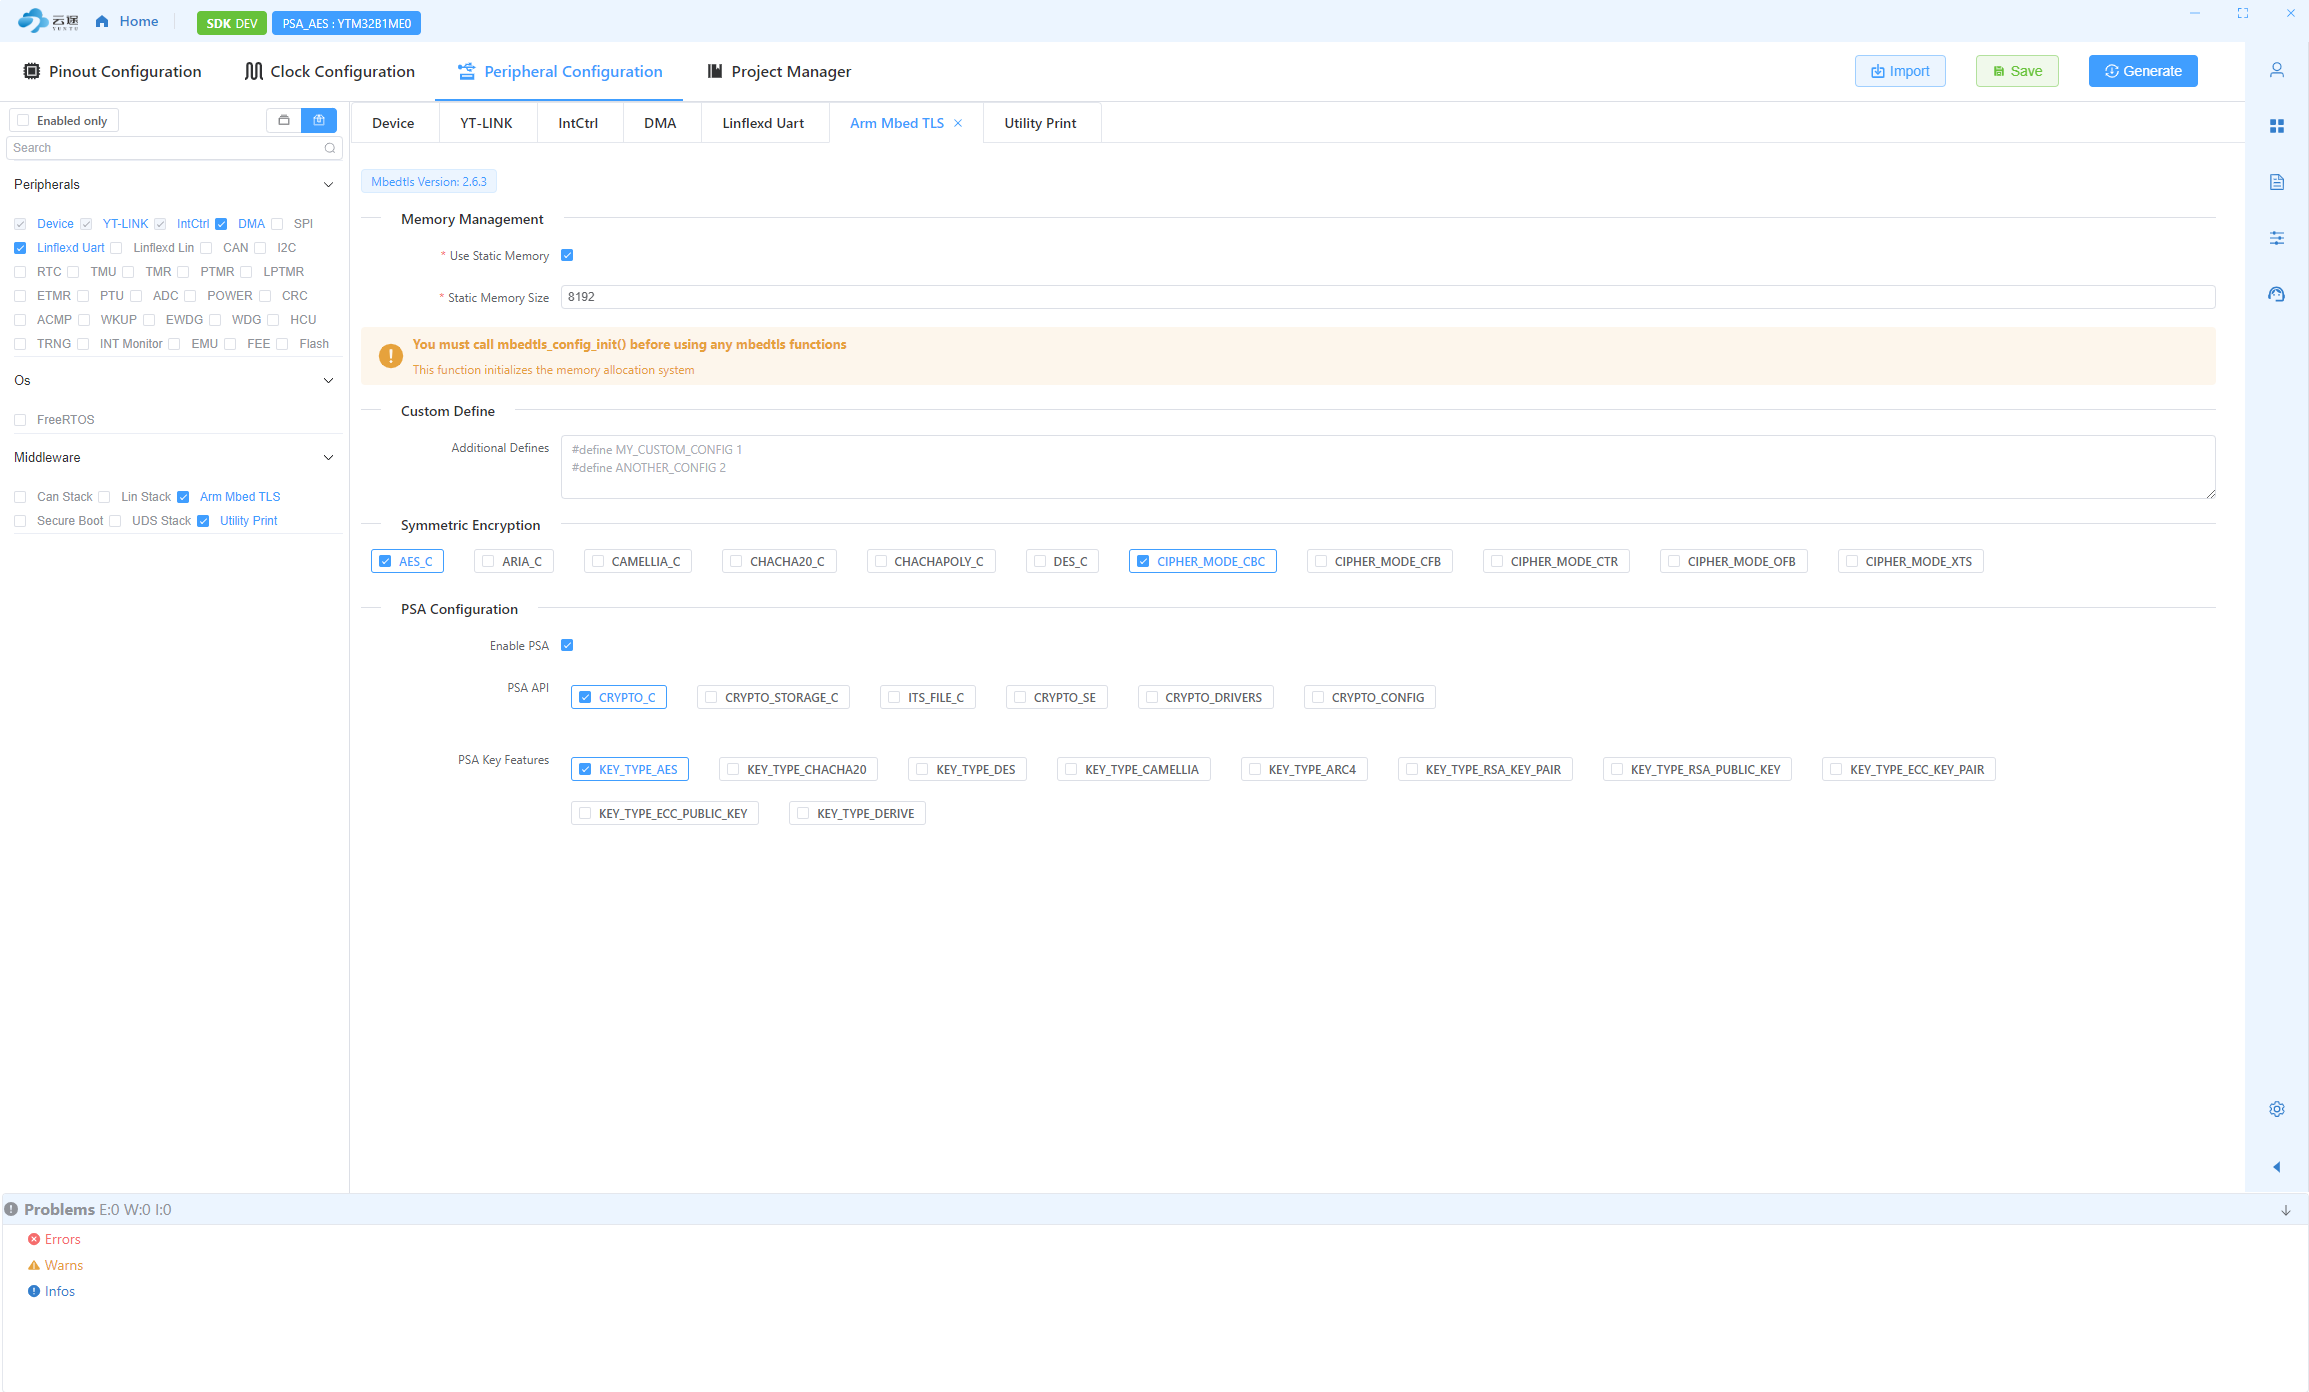This screenshot has height=1392, width=2309.
Task: Click the Home icon in the title bar
Action: pos(102,21)
